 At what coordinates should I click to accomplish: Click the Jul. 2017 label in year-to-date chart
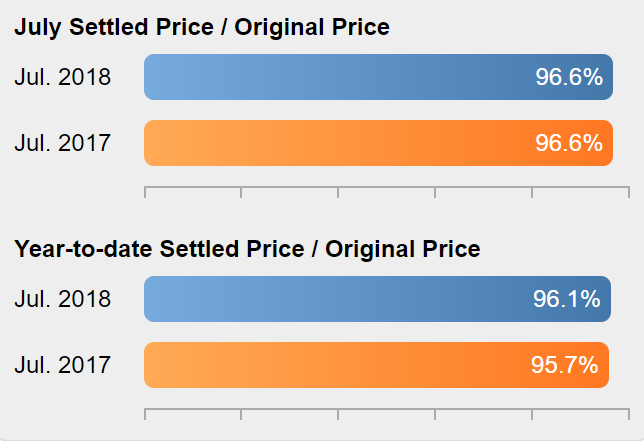coord(62,365)
